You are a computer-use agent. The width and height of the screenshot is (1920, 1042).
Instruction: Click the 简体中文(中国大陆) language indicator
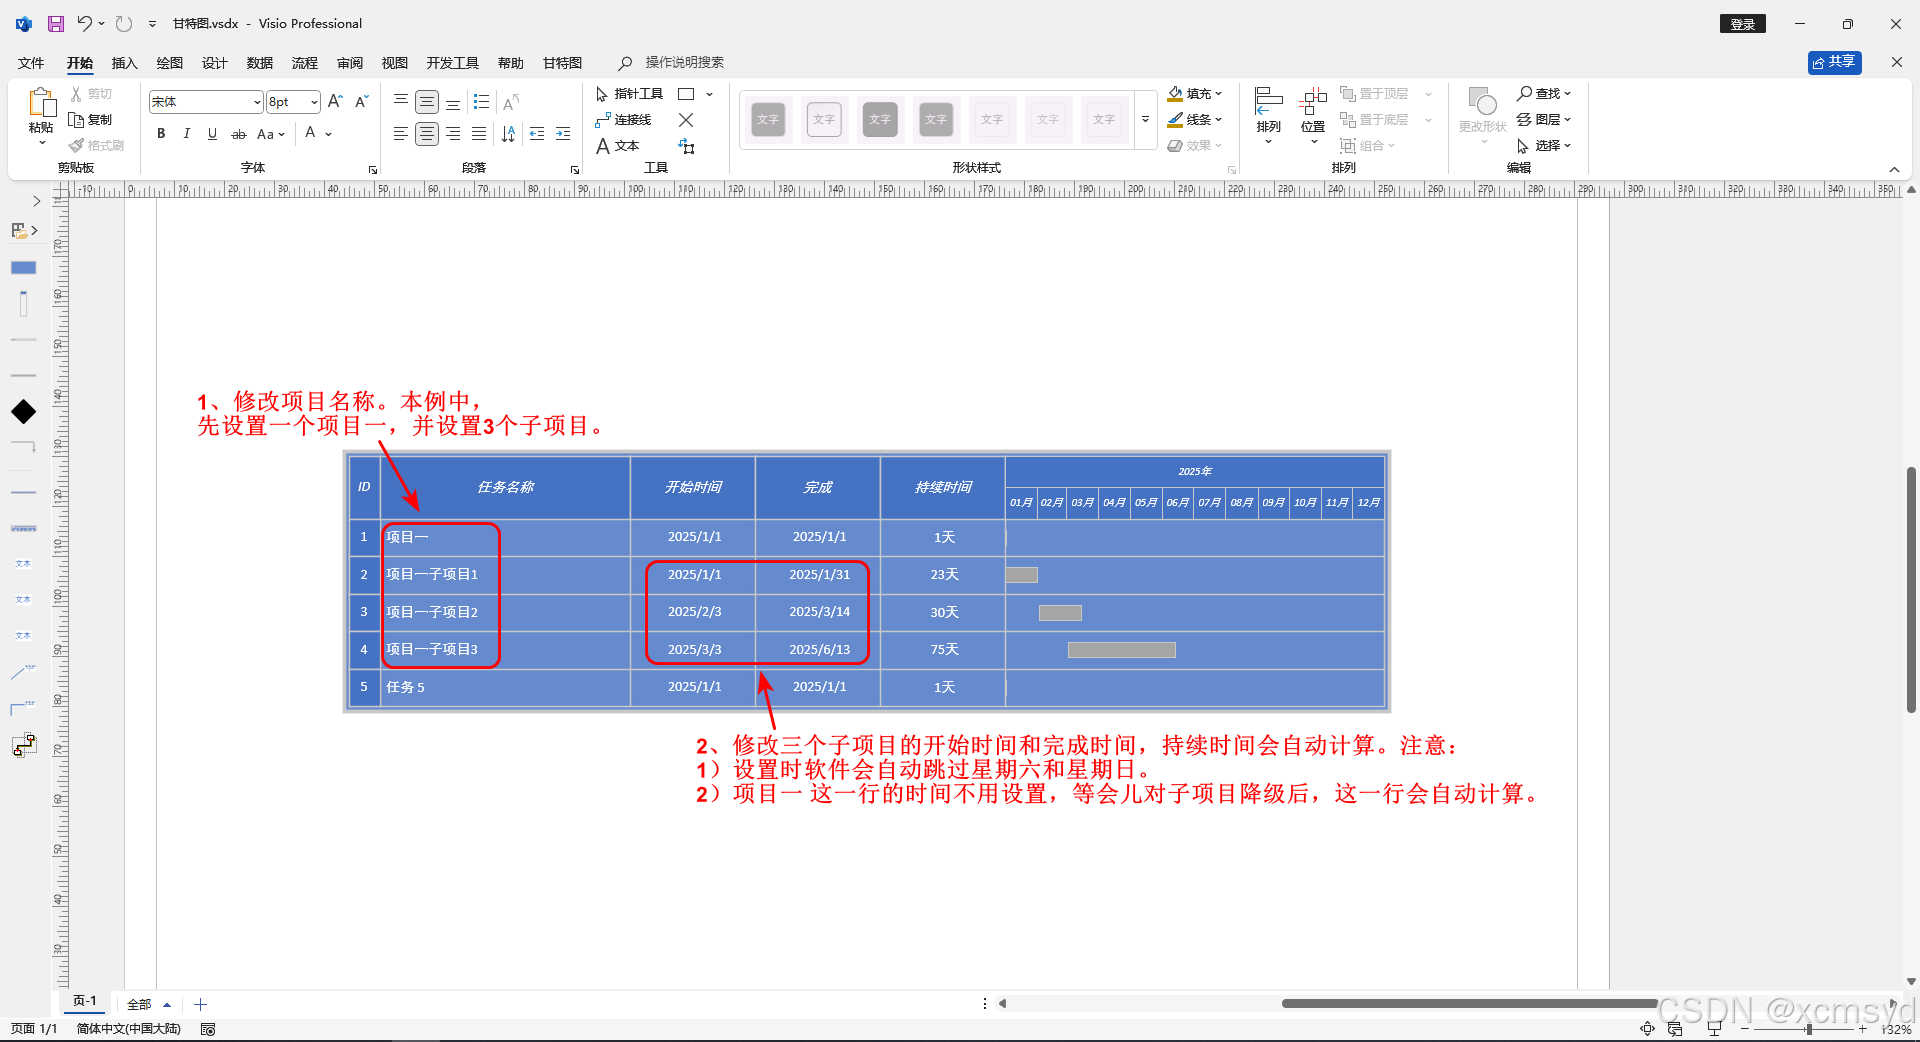click(x=129, y=1029)
